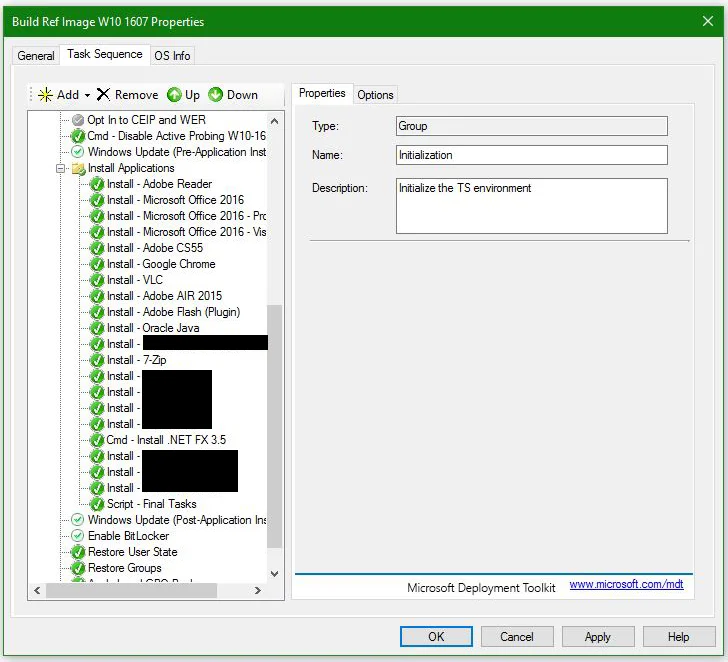Select 'Opt In to CEIP and WER' text
The height and width of the screenshot is (662, 728).
pyautogui.click(x=147, y=120)
